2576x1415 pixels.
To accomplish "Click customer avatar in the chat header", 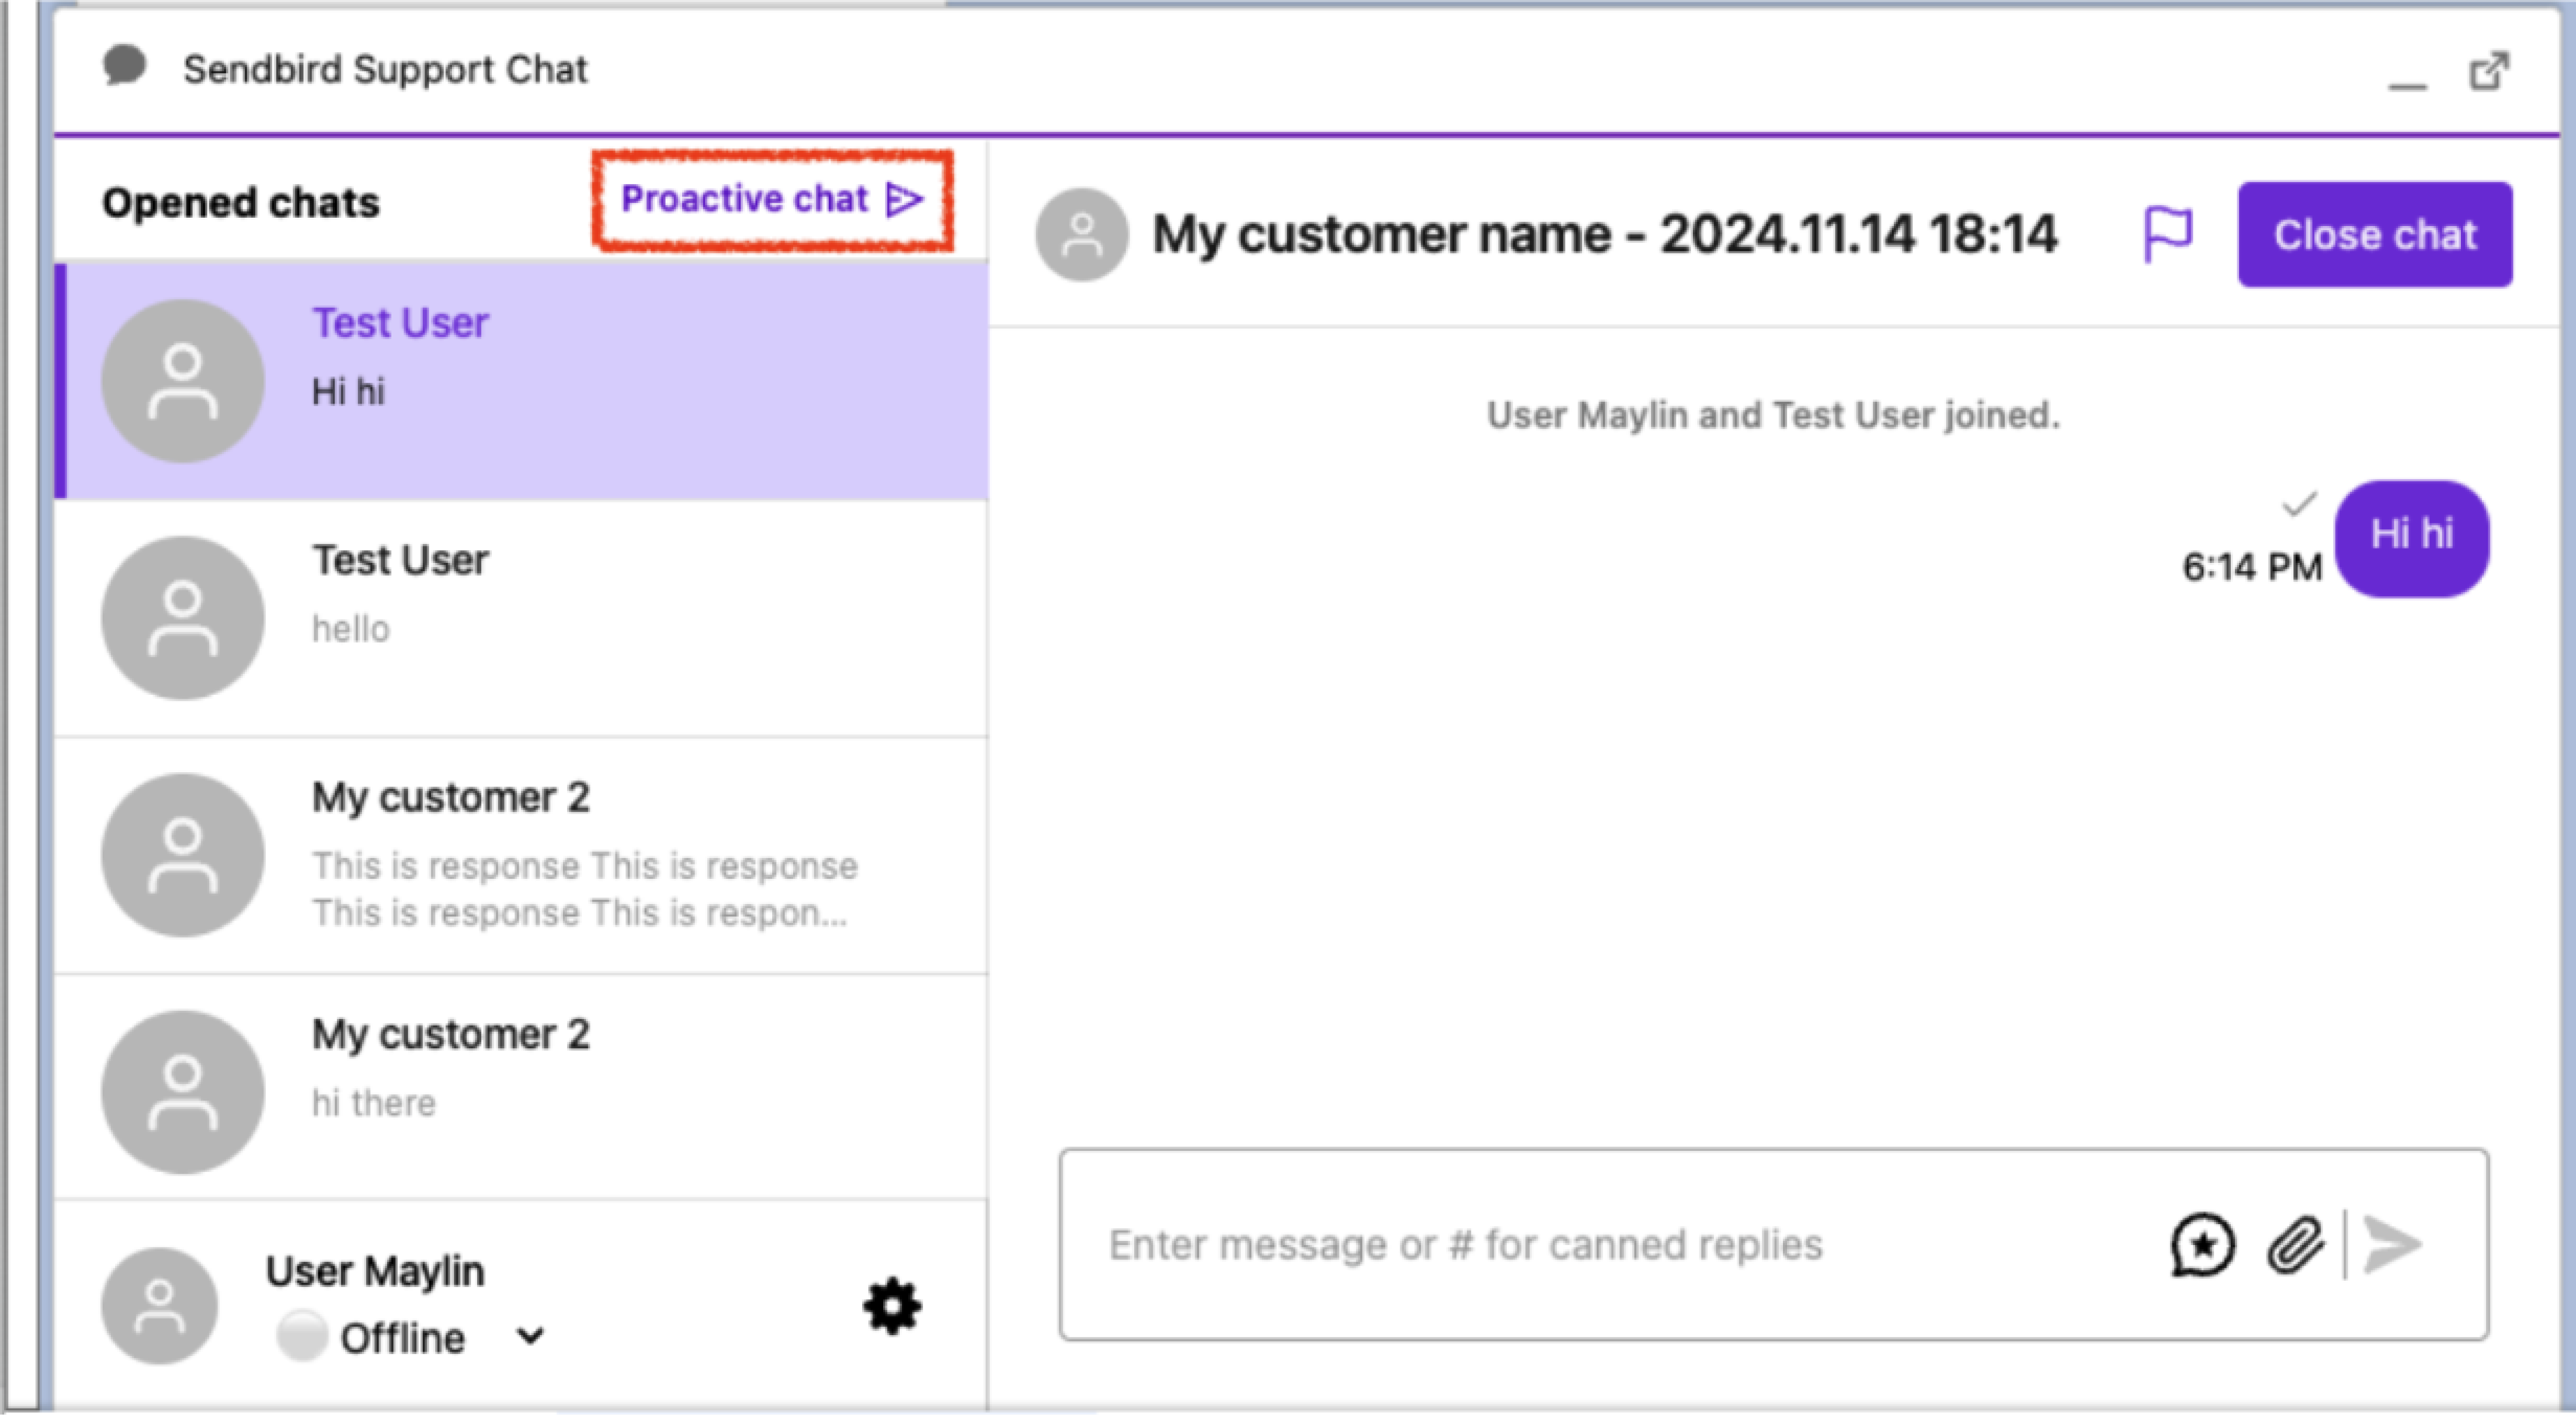I will pyautogui.click(x=1082, y=235).
